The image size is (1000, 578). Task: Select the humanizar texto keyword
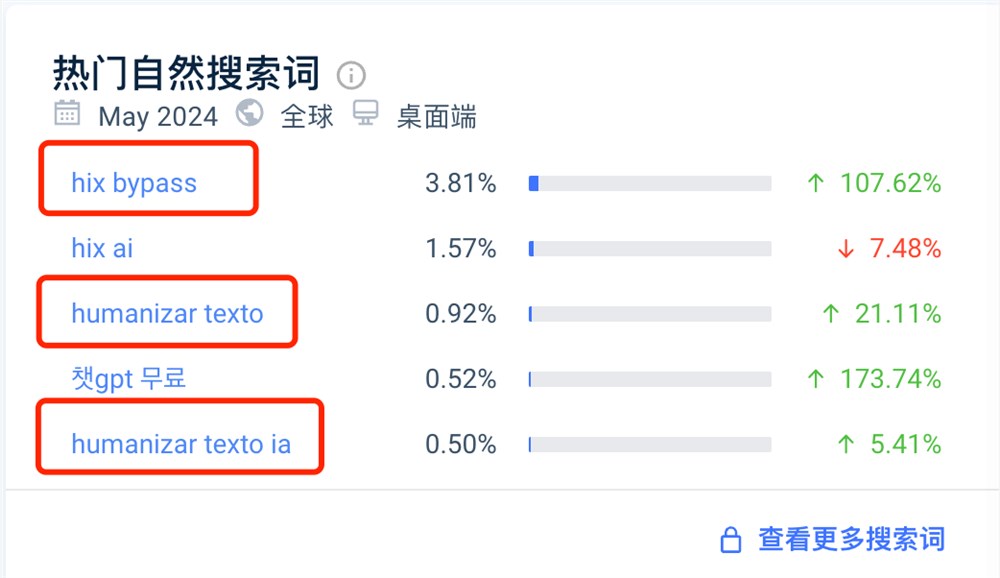[x=167, y=313]
